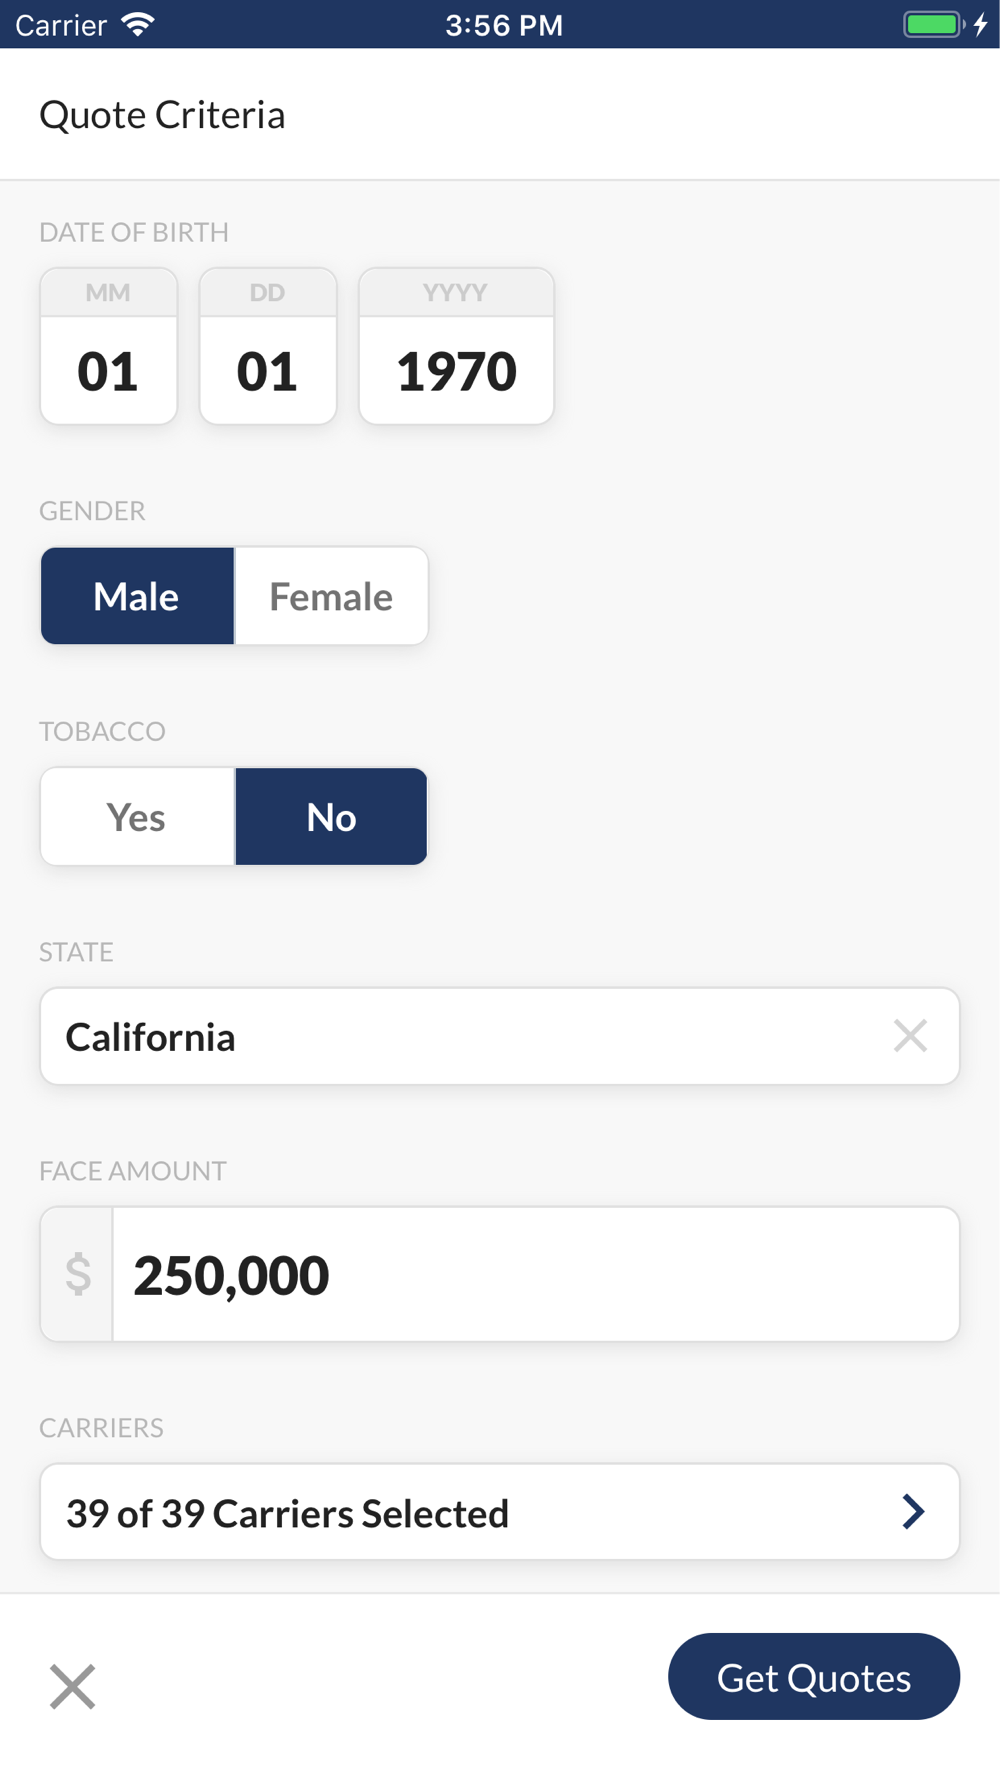Image resolution: width=1000 pixels, height=1778 pixels.
Task: Select Female gender option
Action: click(x=331, y=597)
